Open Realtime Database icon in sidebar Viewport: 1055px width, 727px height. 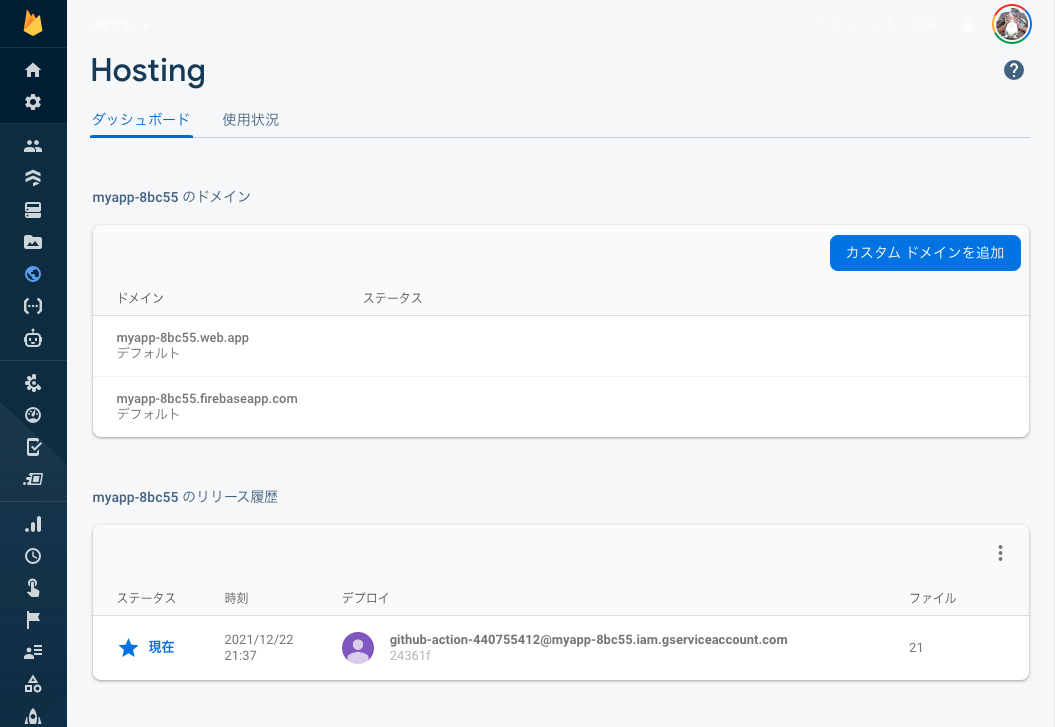tap(33, 210)
